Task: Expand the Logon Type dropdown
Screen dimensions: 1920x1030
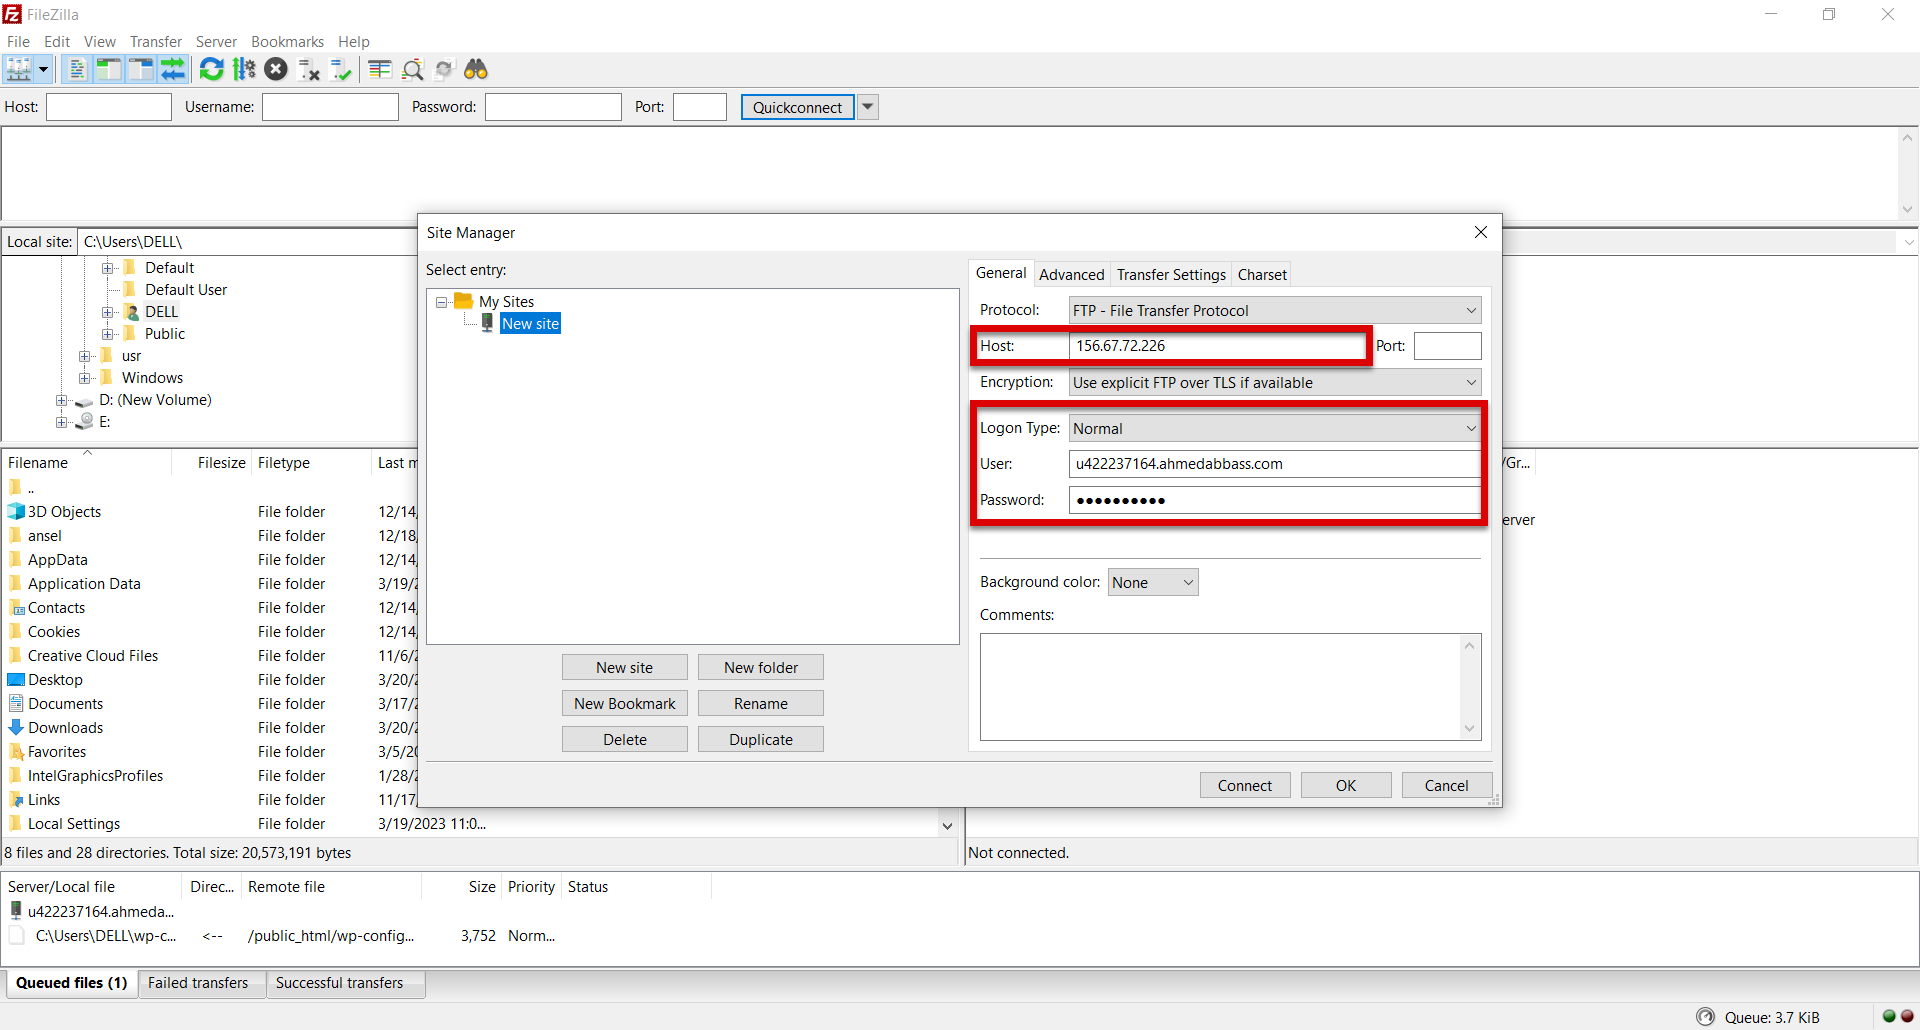Action: tap(1274, 429)
